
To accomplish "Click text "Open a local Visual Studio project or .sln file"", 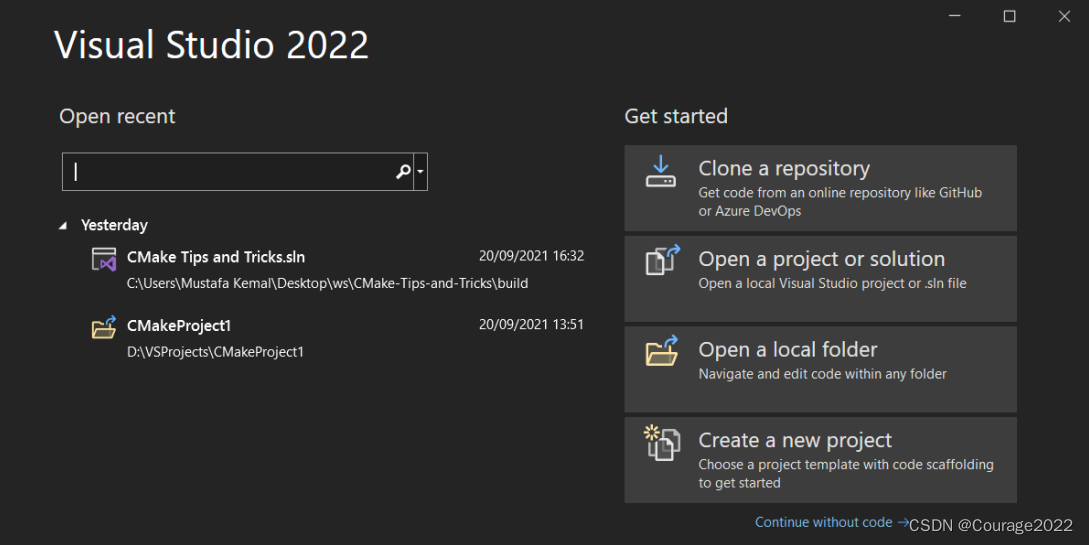I will click(832, 283).
